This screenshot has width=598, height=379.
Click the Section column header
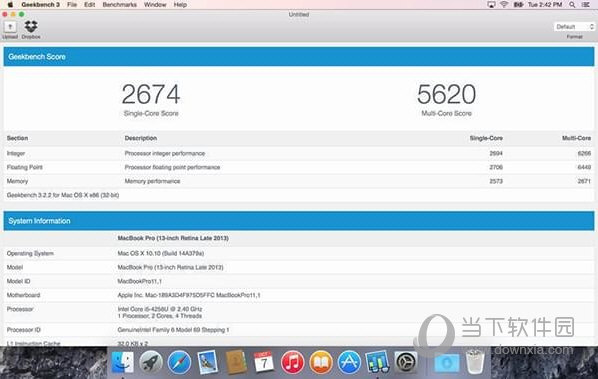[17, 138]
